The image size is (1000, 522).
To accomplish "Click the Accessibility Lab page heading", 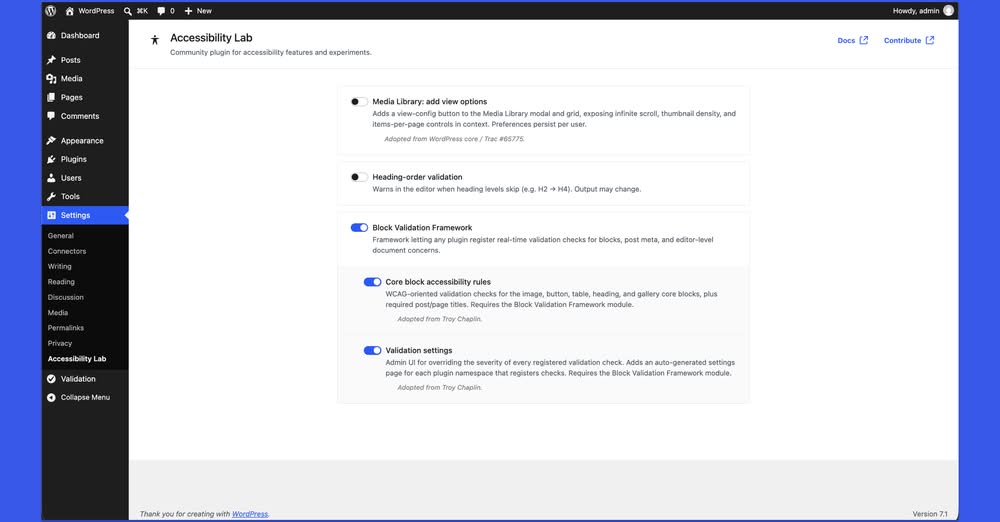I will (211, 38).
